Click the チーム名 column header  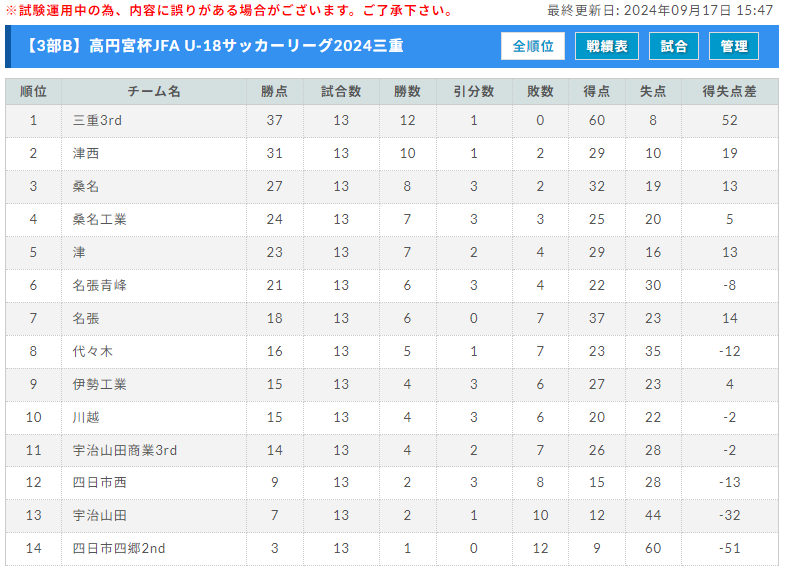pyautogui.click(x=154, y=91)
